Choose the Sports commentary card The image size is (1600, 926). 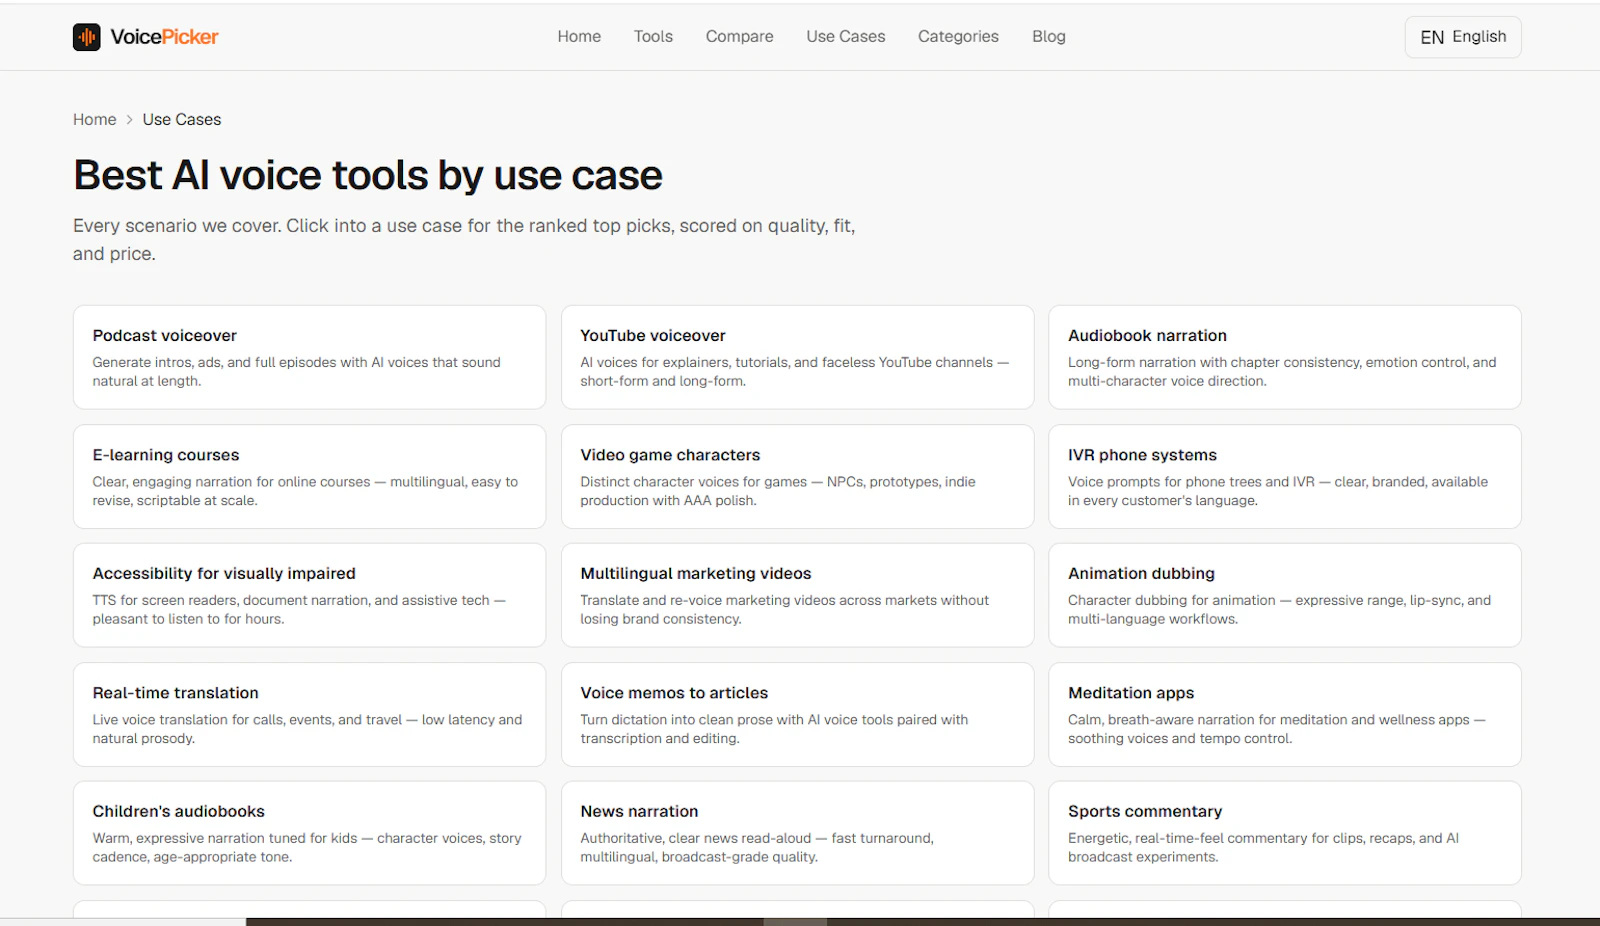click(1285, 833)
